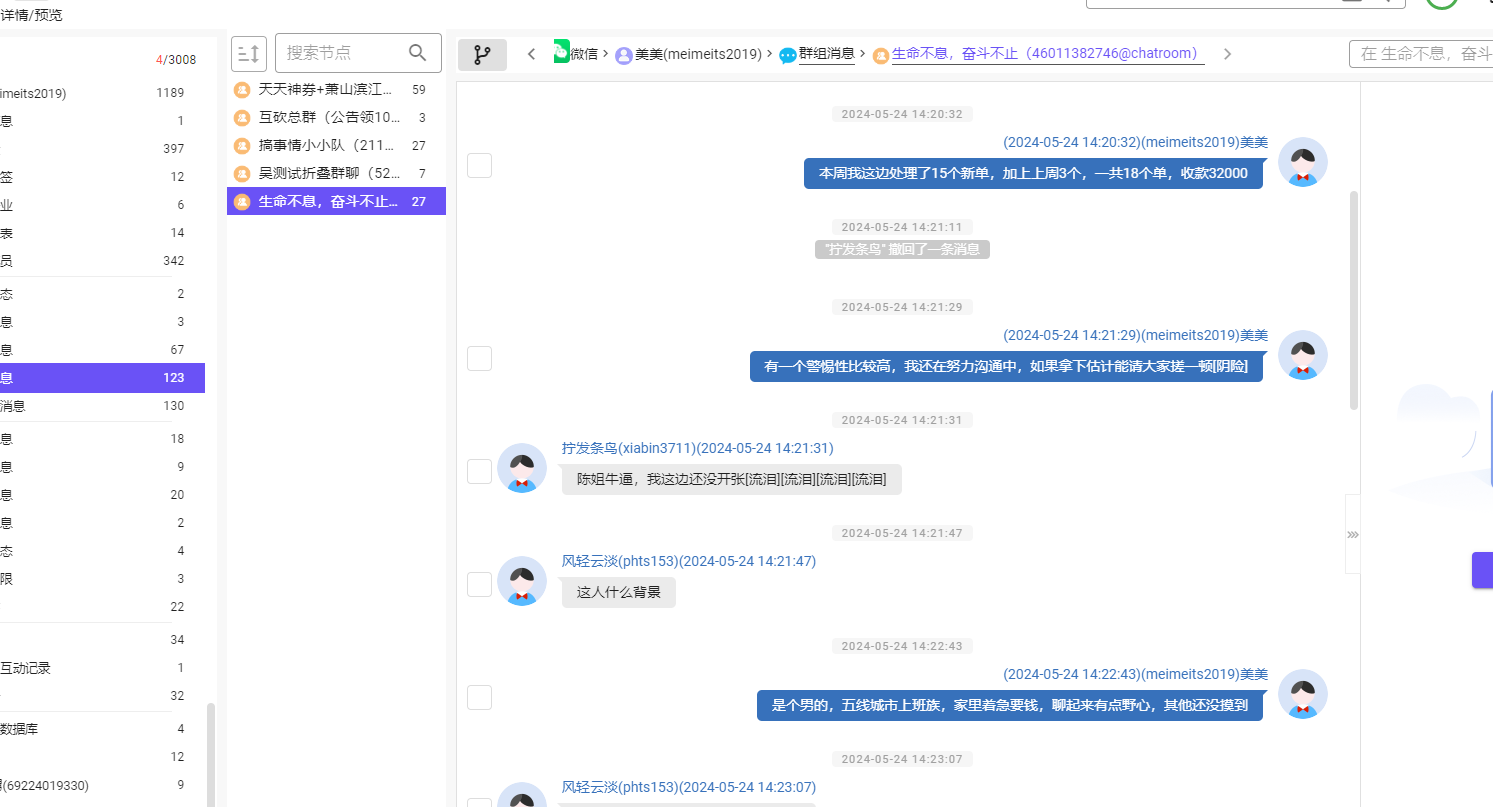Toggle the branch tree view icon

click(482, 55)
